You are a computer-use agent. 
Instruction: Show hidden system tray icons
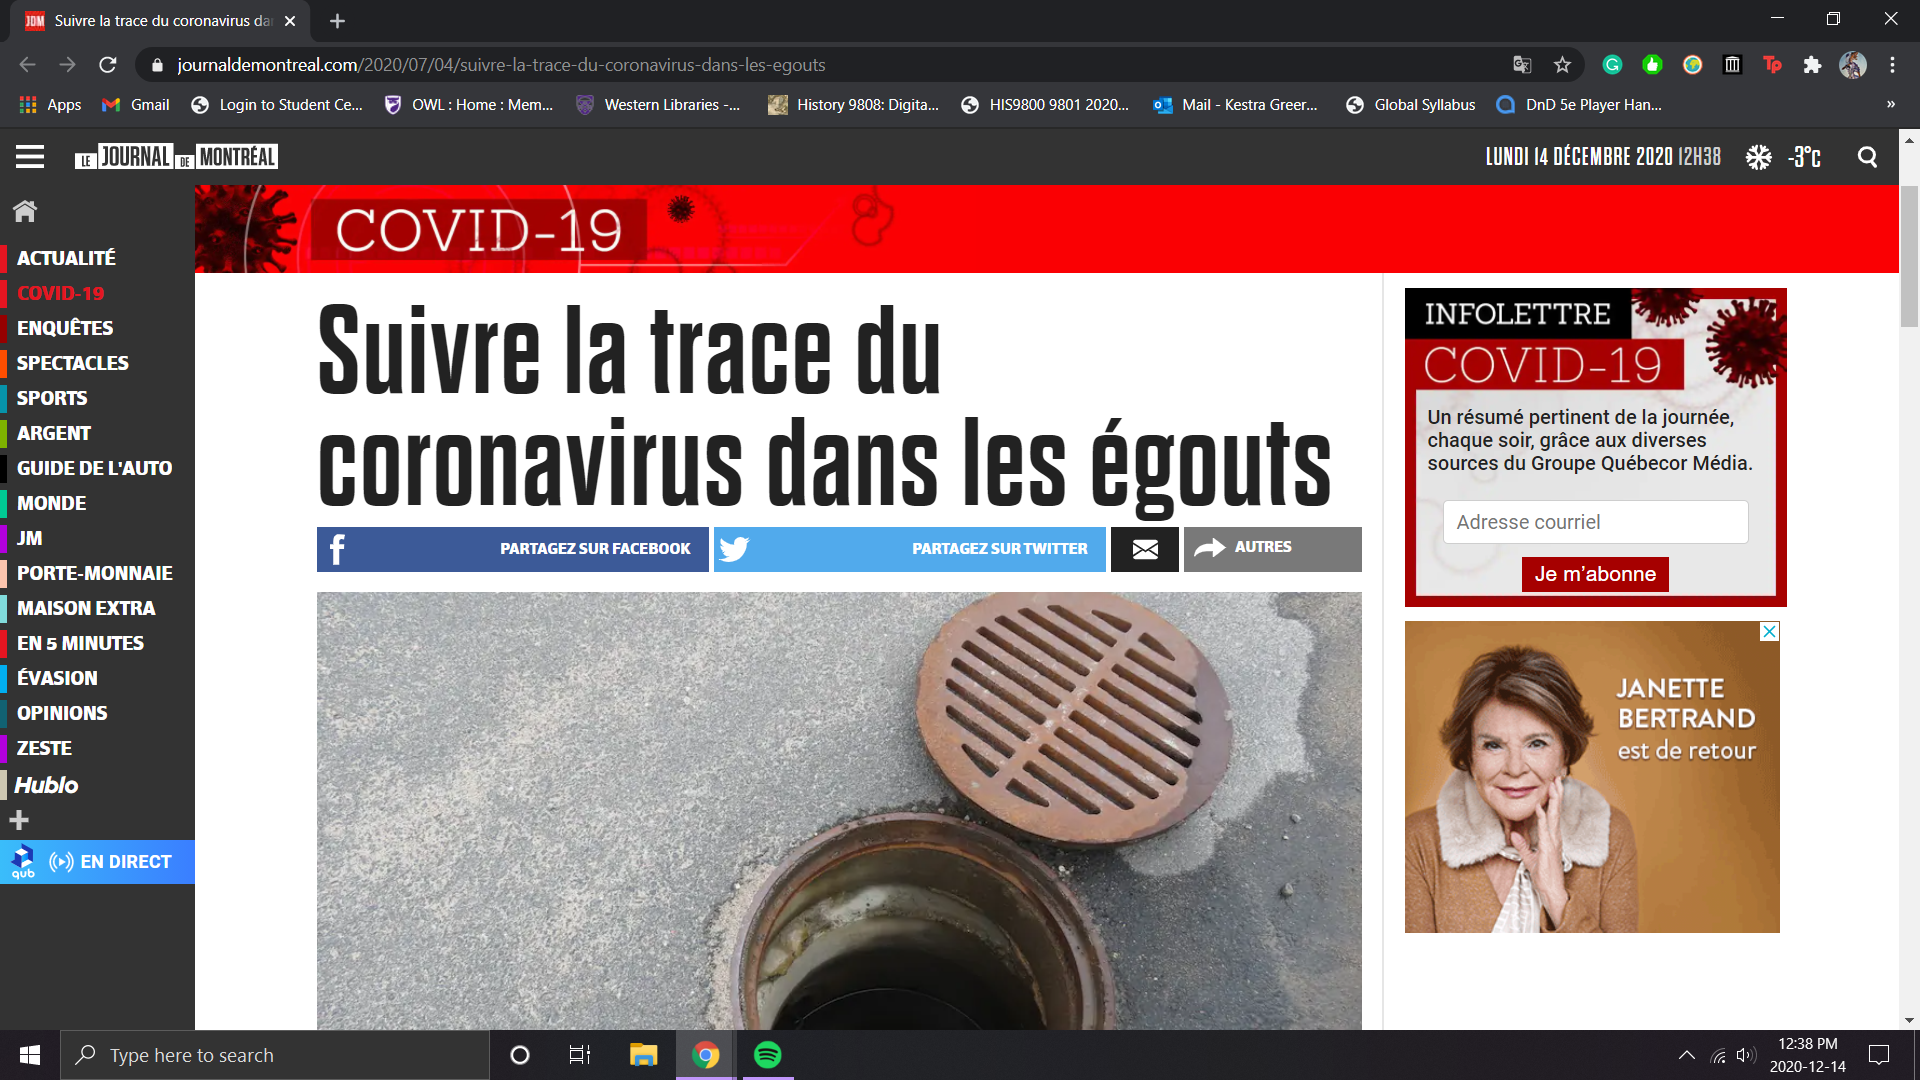click(x=1686, y=1055)
